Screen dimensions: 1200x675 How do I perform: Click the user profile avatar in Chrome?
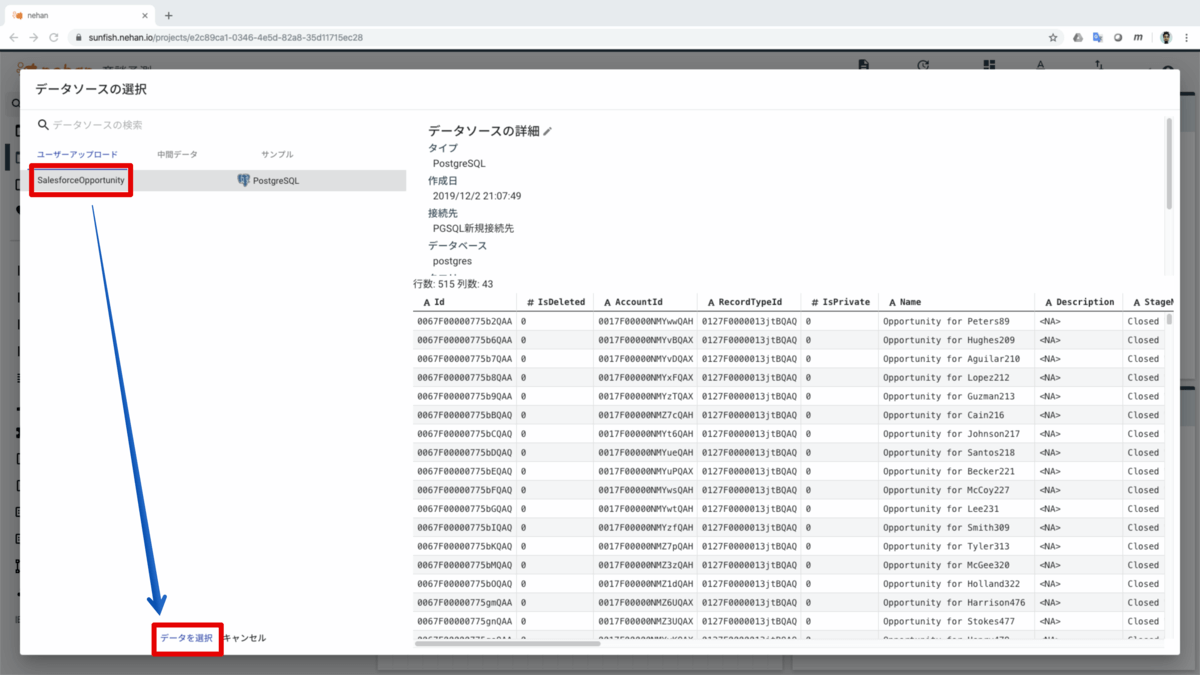[x=1166, y=37]
